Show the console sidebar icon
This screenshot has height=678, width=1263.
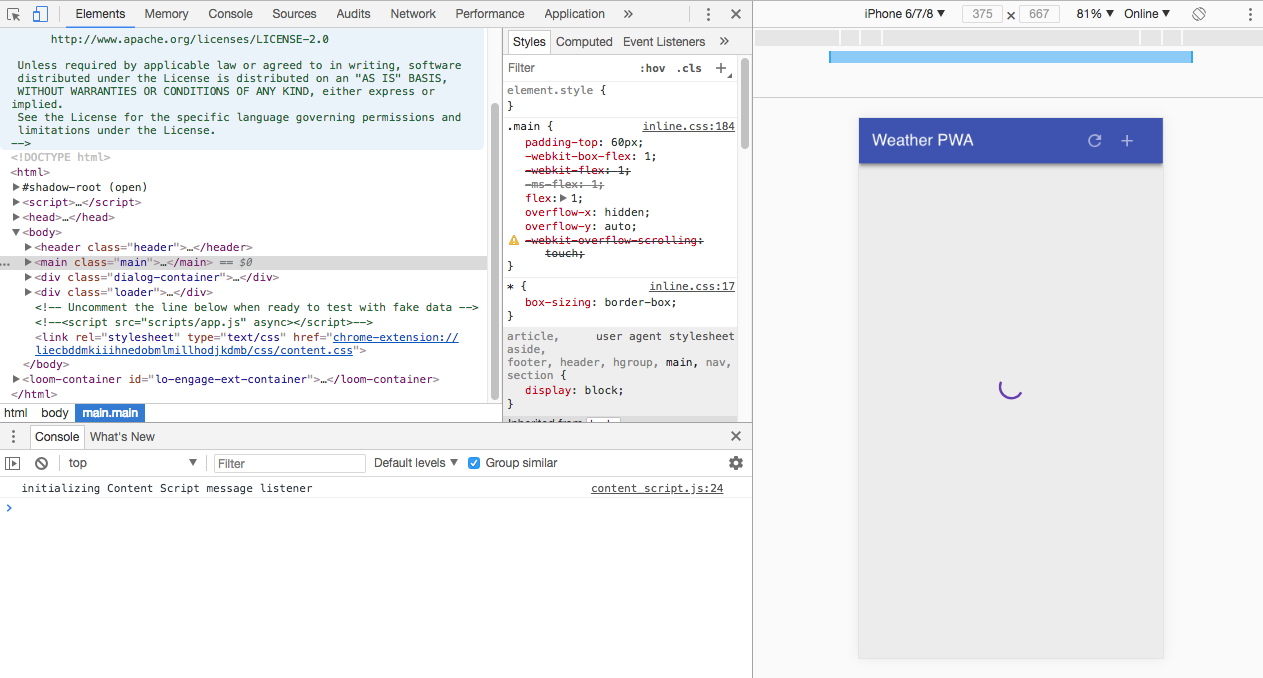(13, 463)
